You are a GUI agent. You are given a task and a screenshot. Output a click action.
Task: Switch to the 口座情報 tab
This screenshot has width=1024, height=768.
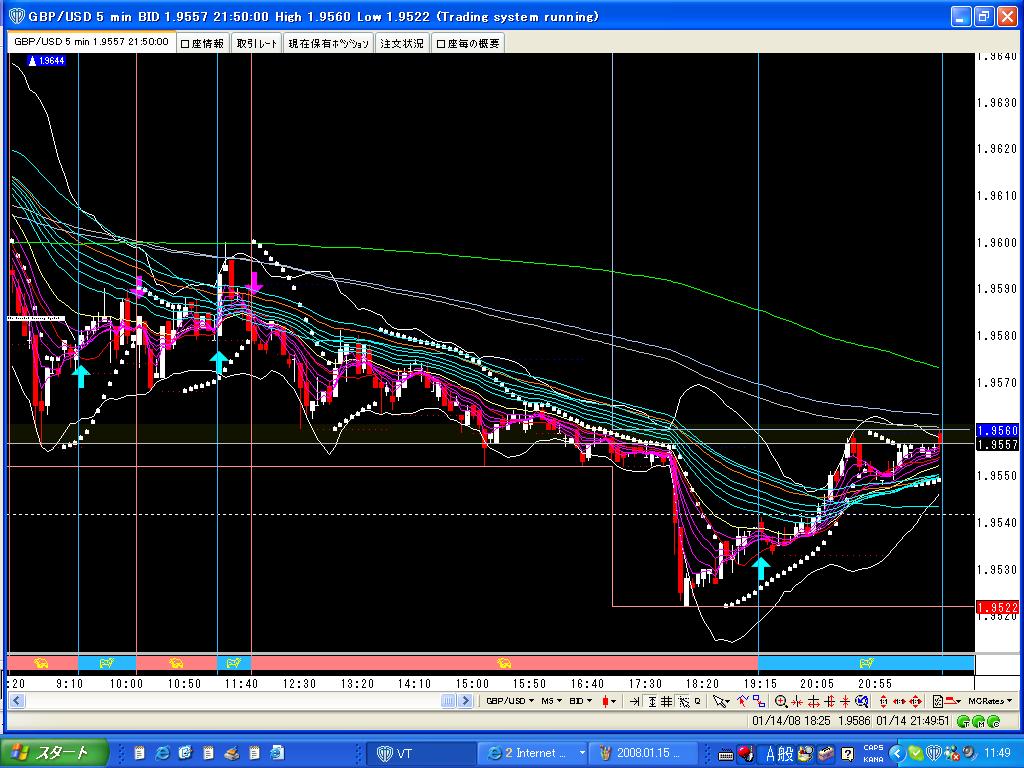(x=202, y=43)
